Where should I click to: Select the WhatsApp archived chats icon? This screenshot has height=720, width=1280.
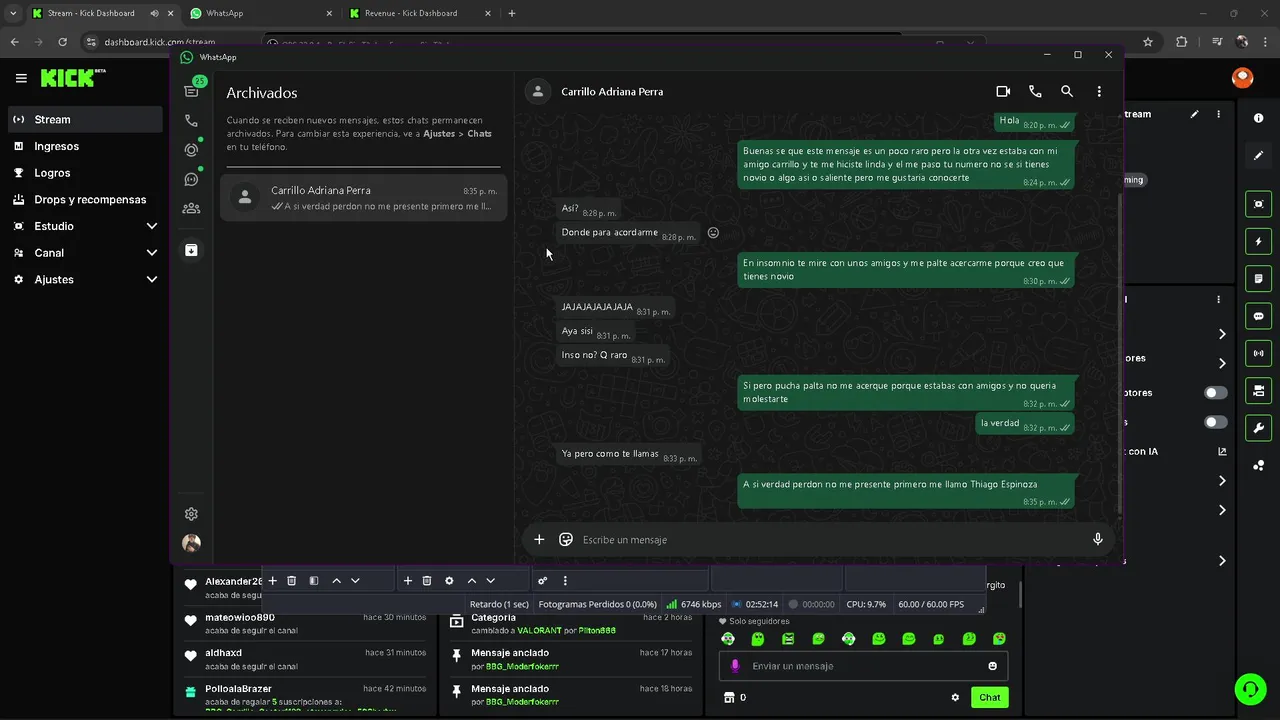click(191, 250)
